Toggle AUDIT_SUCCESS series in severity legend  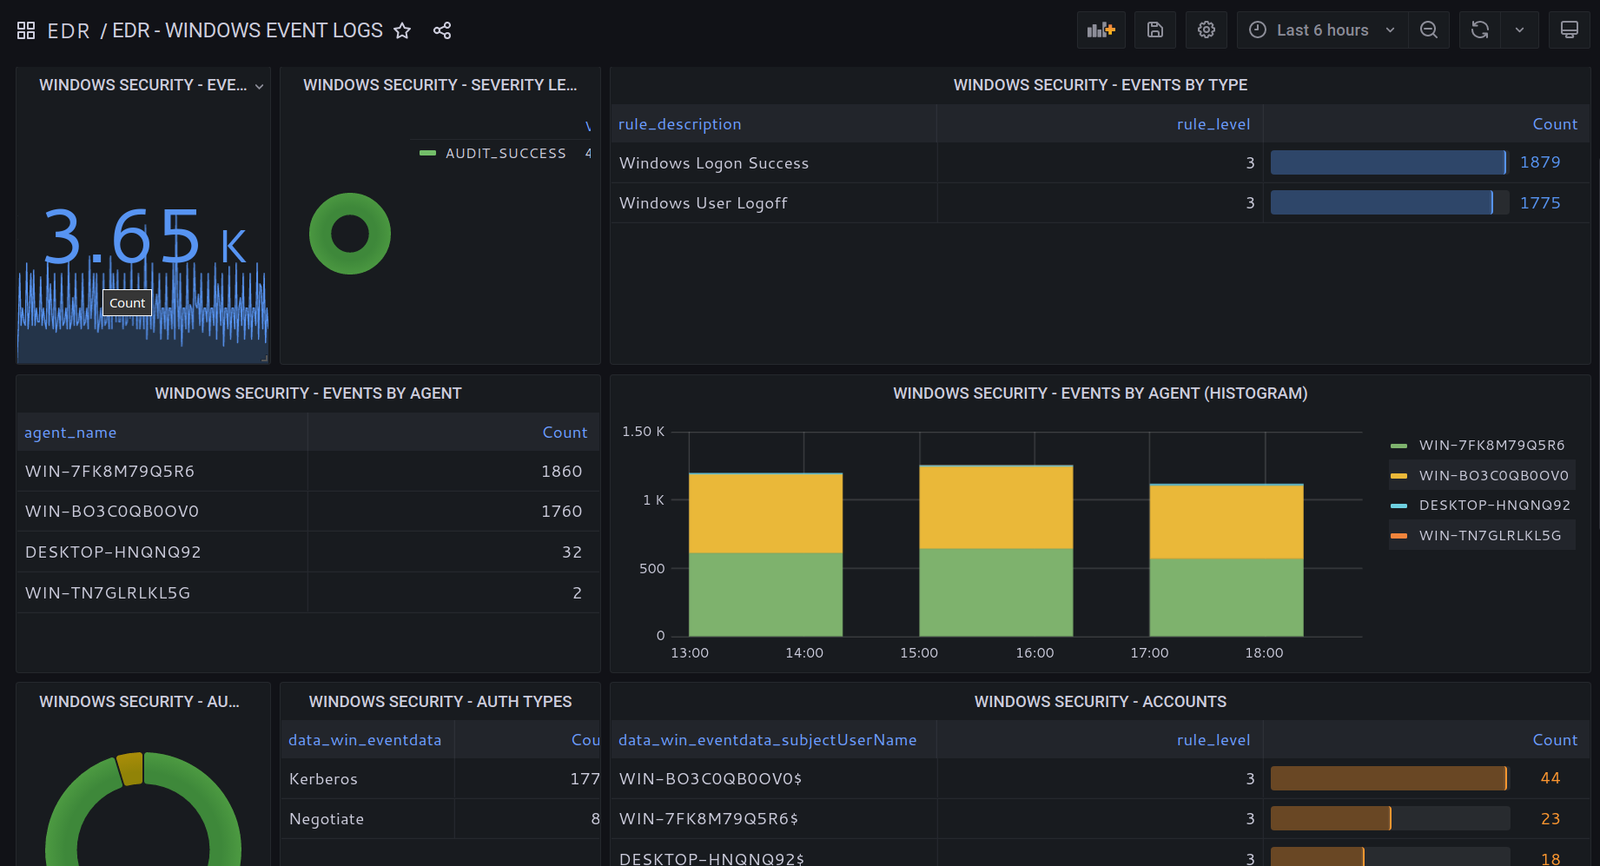(505, 153)
